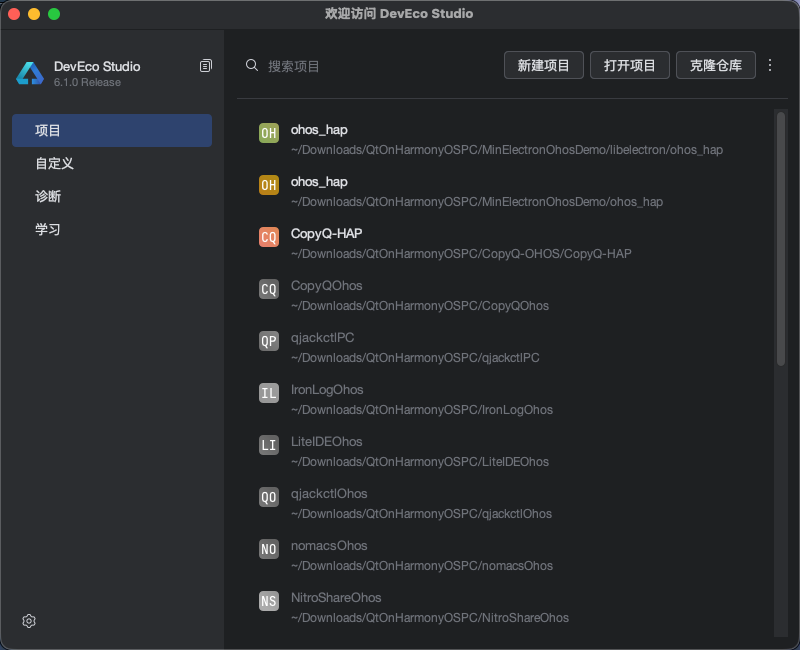Click the orange CQ icon for CopyQ-HAP
Image resolution: width=800 pixels, height=650 pixels.
tap(269, 237)
